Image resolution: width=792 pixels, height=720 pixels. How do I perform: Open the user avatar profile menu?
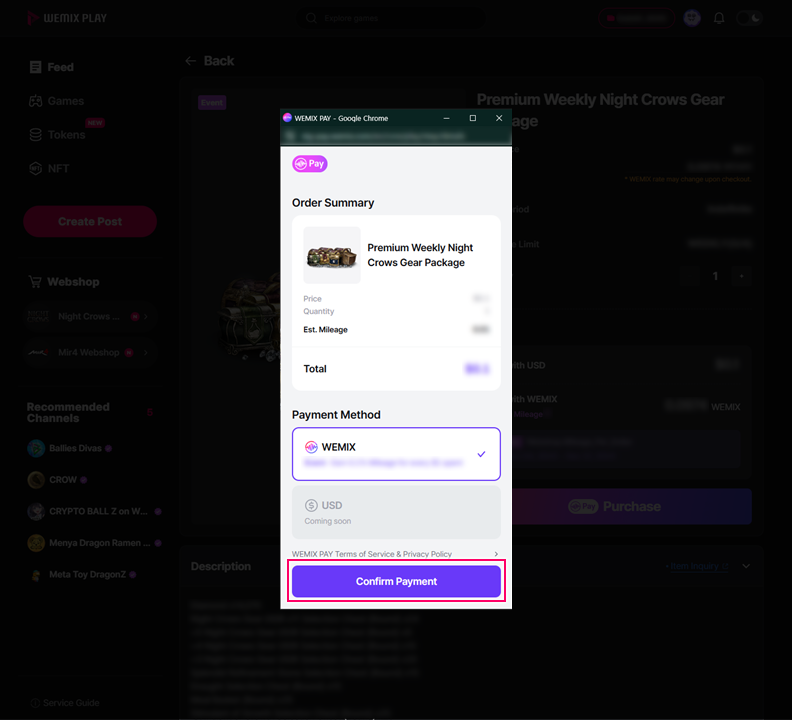pos(692,18)
